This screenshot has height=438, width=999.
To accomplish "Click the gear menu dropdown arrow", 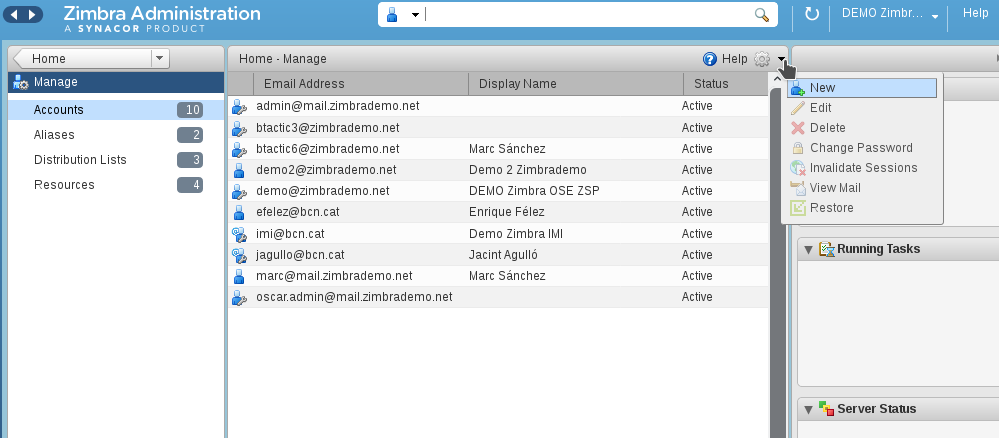I will tap(781, 59).
